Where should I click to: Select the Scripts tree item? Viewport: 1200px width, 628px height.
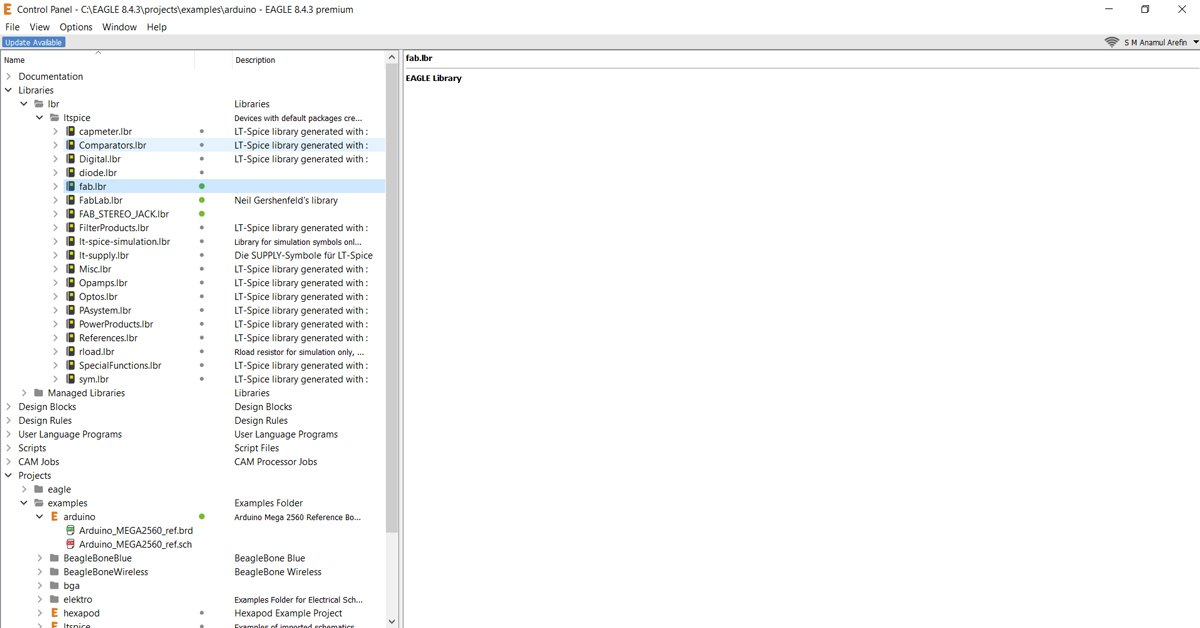[x=32, y=448]
